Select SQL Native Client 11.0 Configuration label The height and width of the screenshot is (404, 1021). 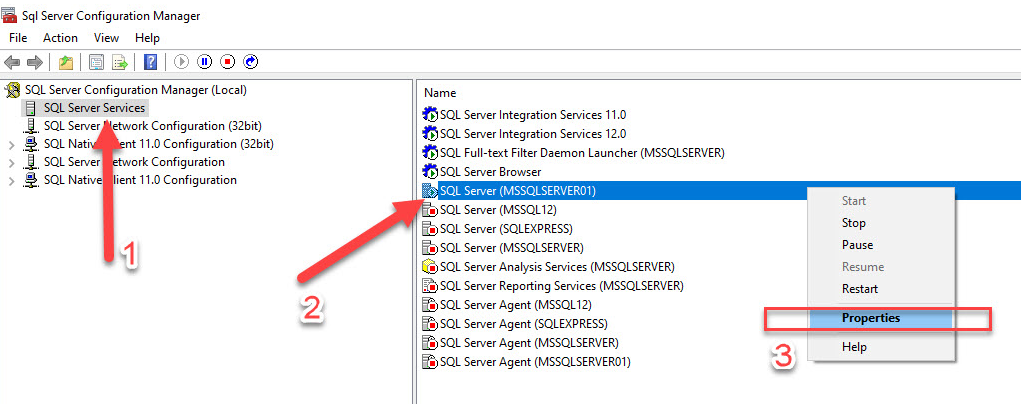click(x=140, y=180)
